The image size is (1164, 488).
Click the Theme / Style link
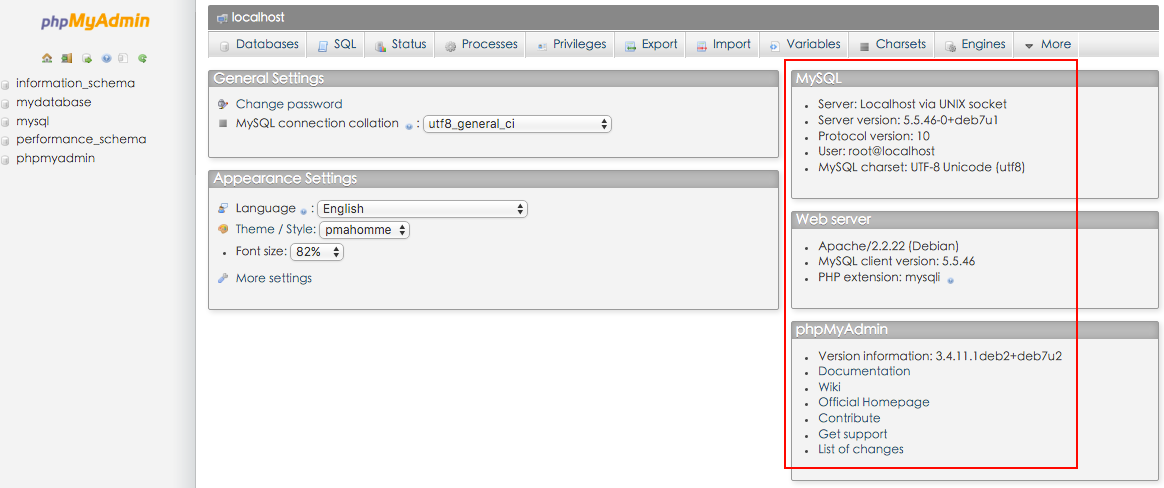click(275, 230)
